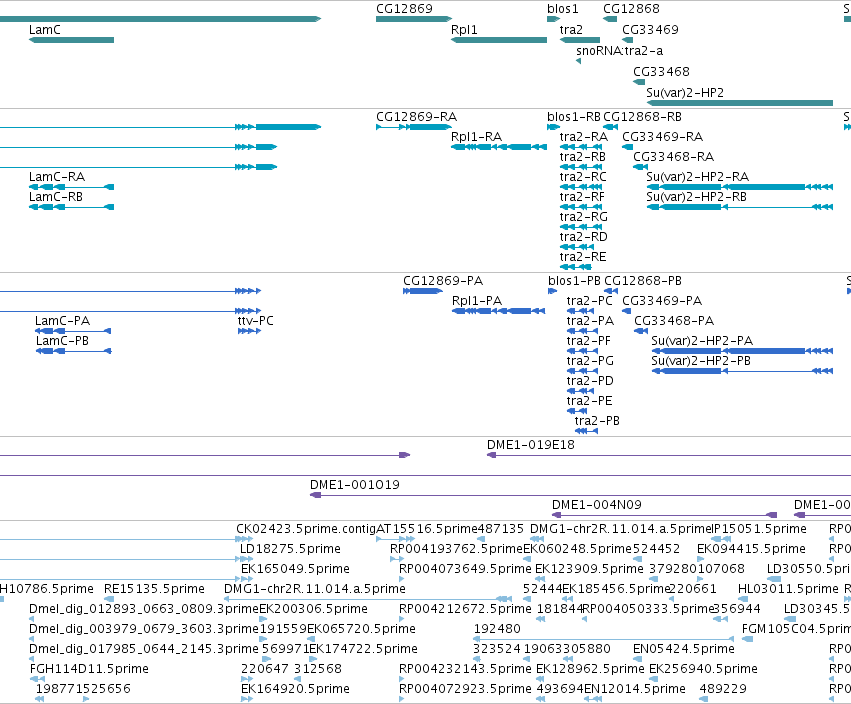Click the EK065720.5prime EST label
The height and width of the screenshot is (704, 851).
click(361, 629)
